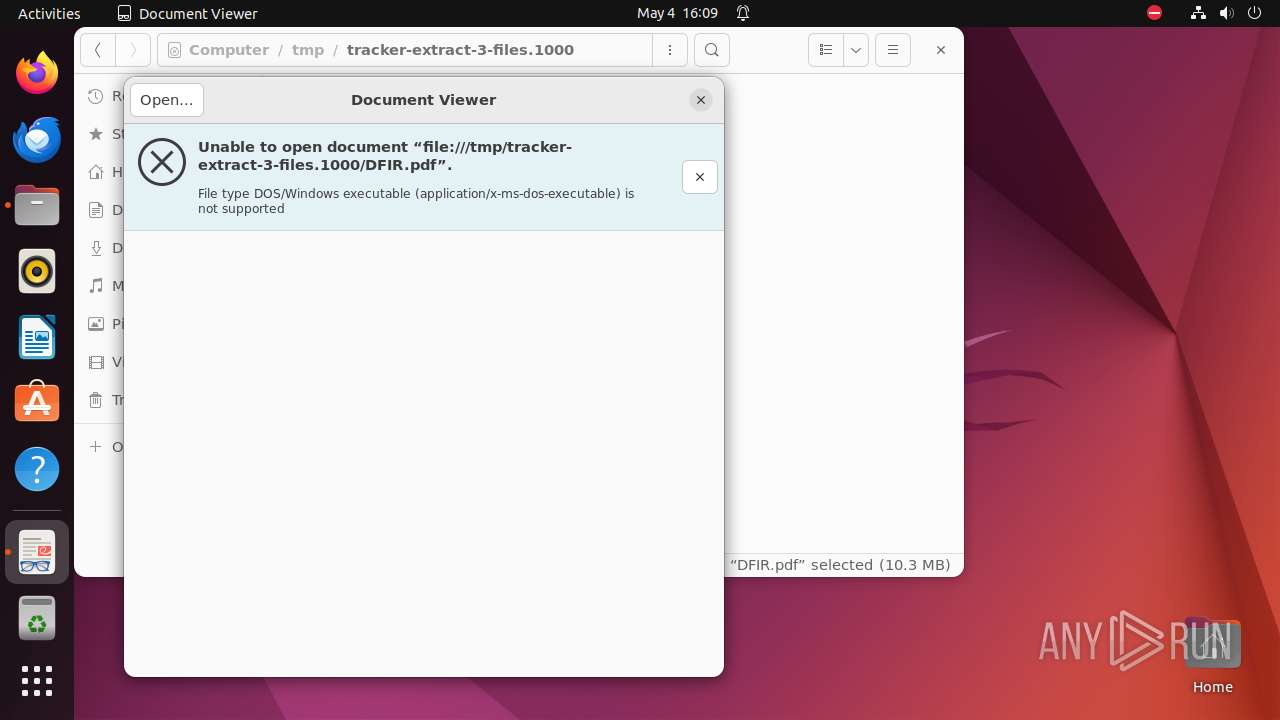Screen dimensions: 1280x720
Task: Open the Trash sidebar icon in Files
Action: point(96,400)
